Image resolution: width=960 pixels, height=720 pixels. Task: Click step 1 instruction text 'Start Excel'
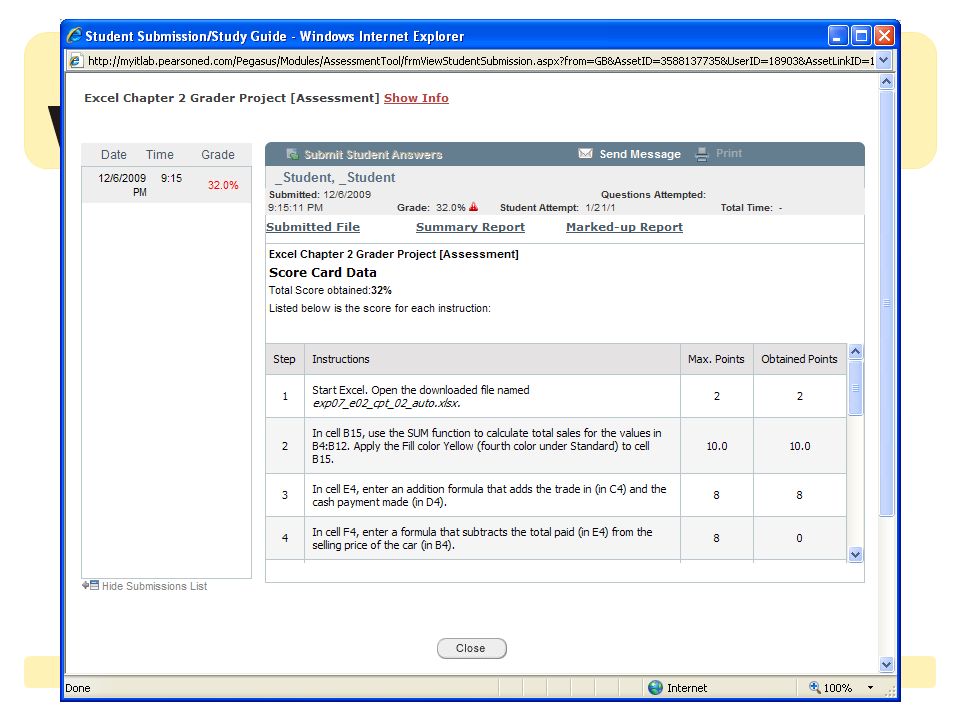(421, 397)
